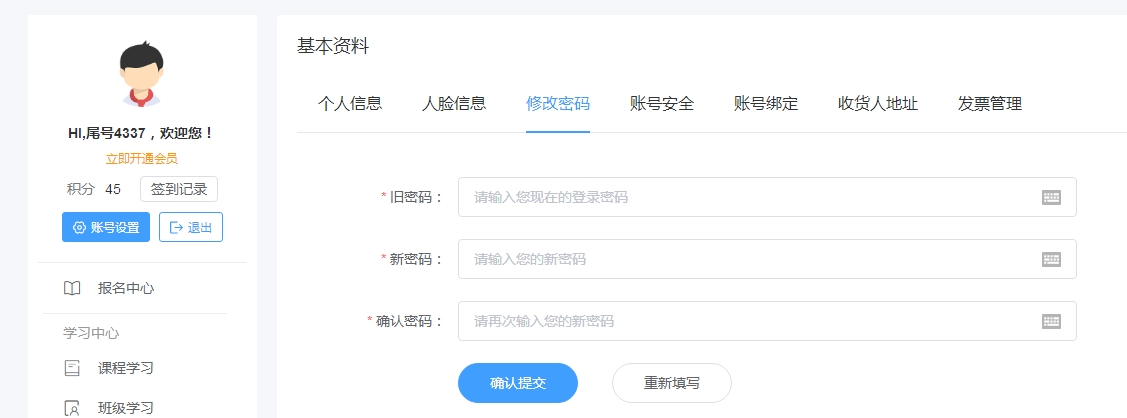
Task: Focus the 新密码 input field
Action: (x=767, y=259)
